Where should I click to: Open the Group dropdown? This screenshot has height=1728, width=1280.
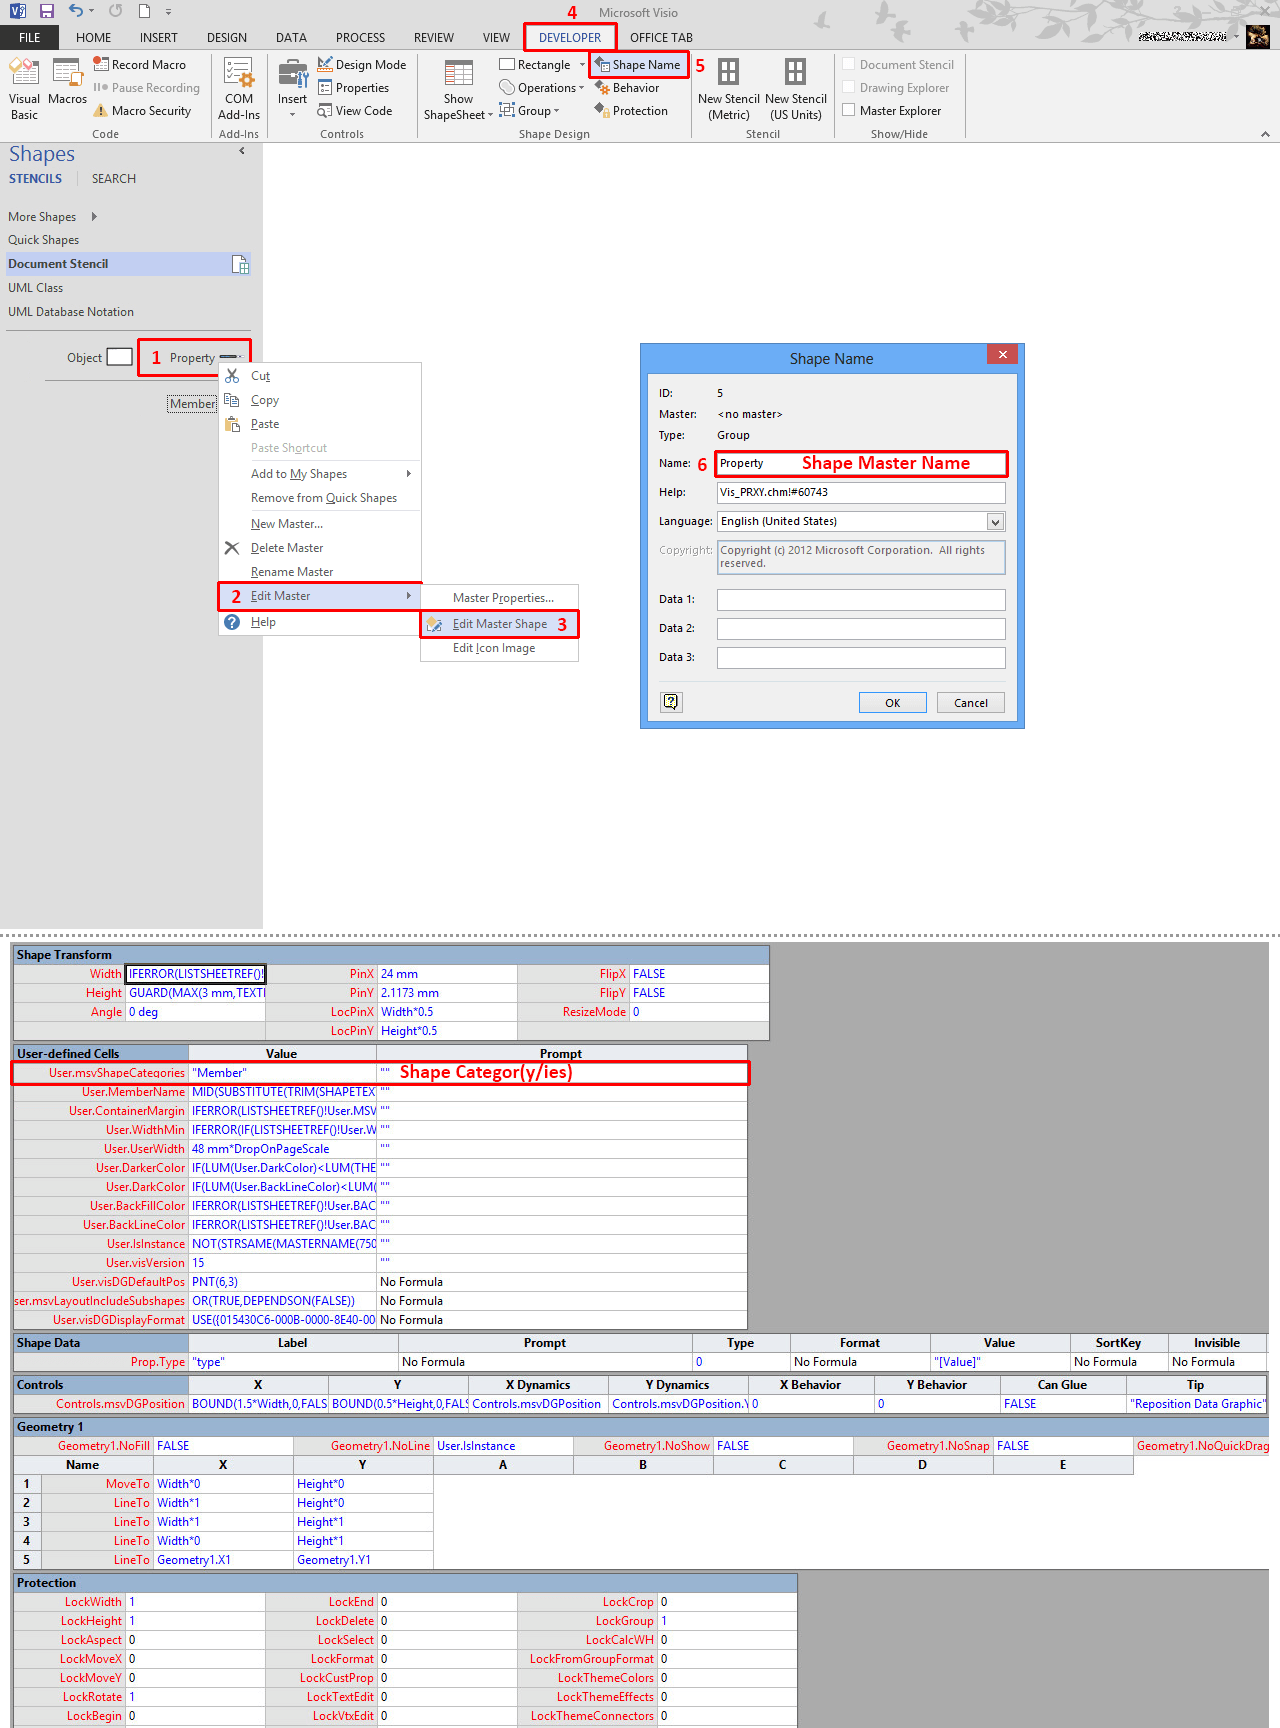[556, 111]
